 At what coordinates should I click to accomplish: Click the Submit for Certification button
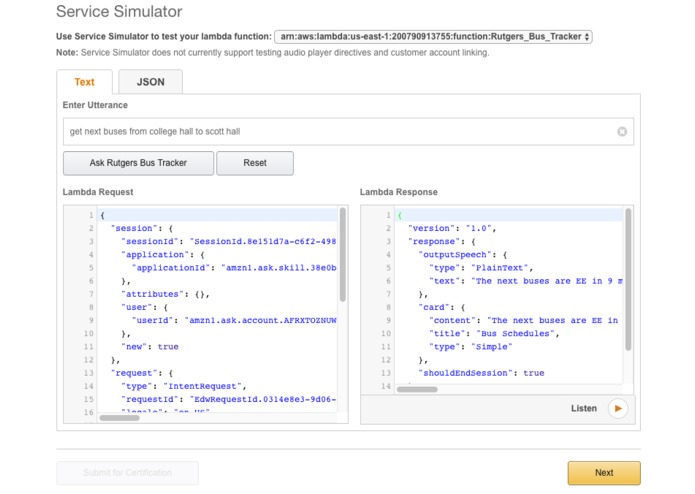tap(127, 472)
